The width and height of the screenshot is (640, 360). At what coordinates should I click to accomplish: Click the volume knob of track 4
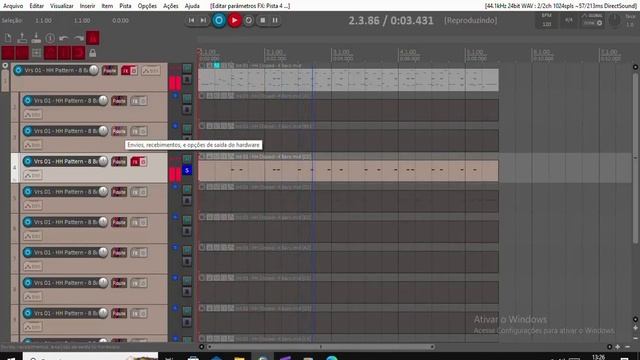[x=103, y=162]
